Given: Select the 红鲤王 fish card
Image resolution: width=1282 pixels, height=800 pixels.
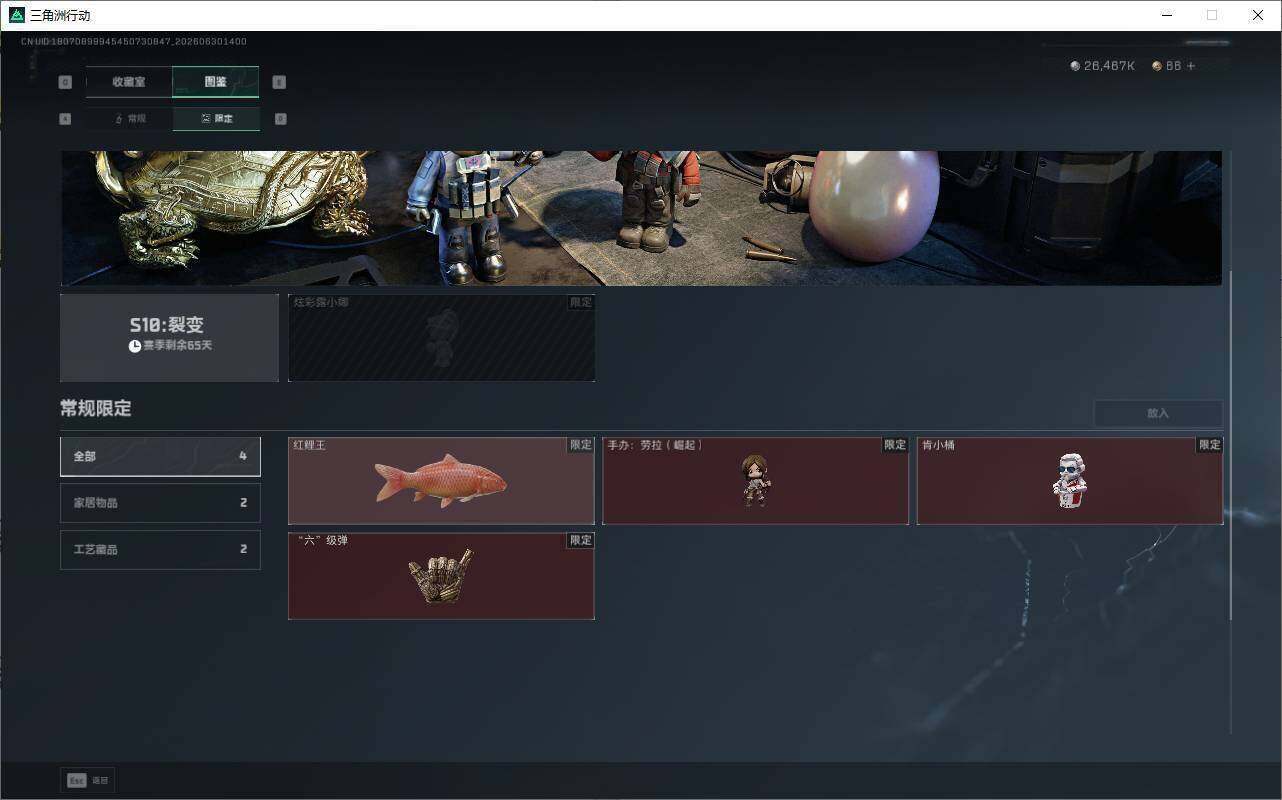Looking at the screenshot, I should point(441,481).
